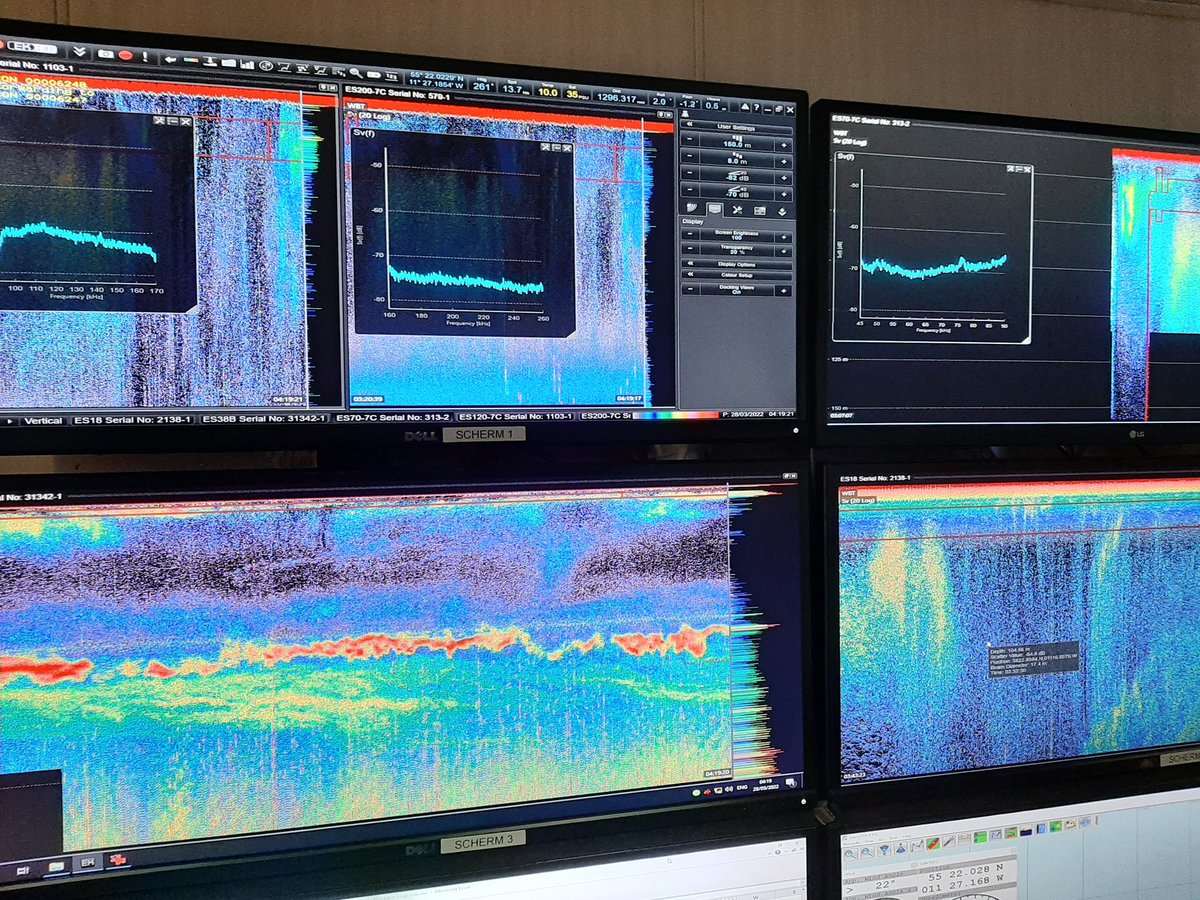Viewport: 1200px width, 900px height.
Task: Click the red application icon on bottom-left taskbar
Action: [117, 860]
